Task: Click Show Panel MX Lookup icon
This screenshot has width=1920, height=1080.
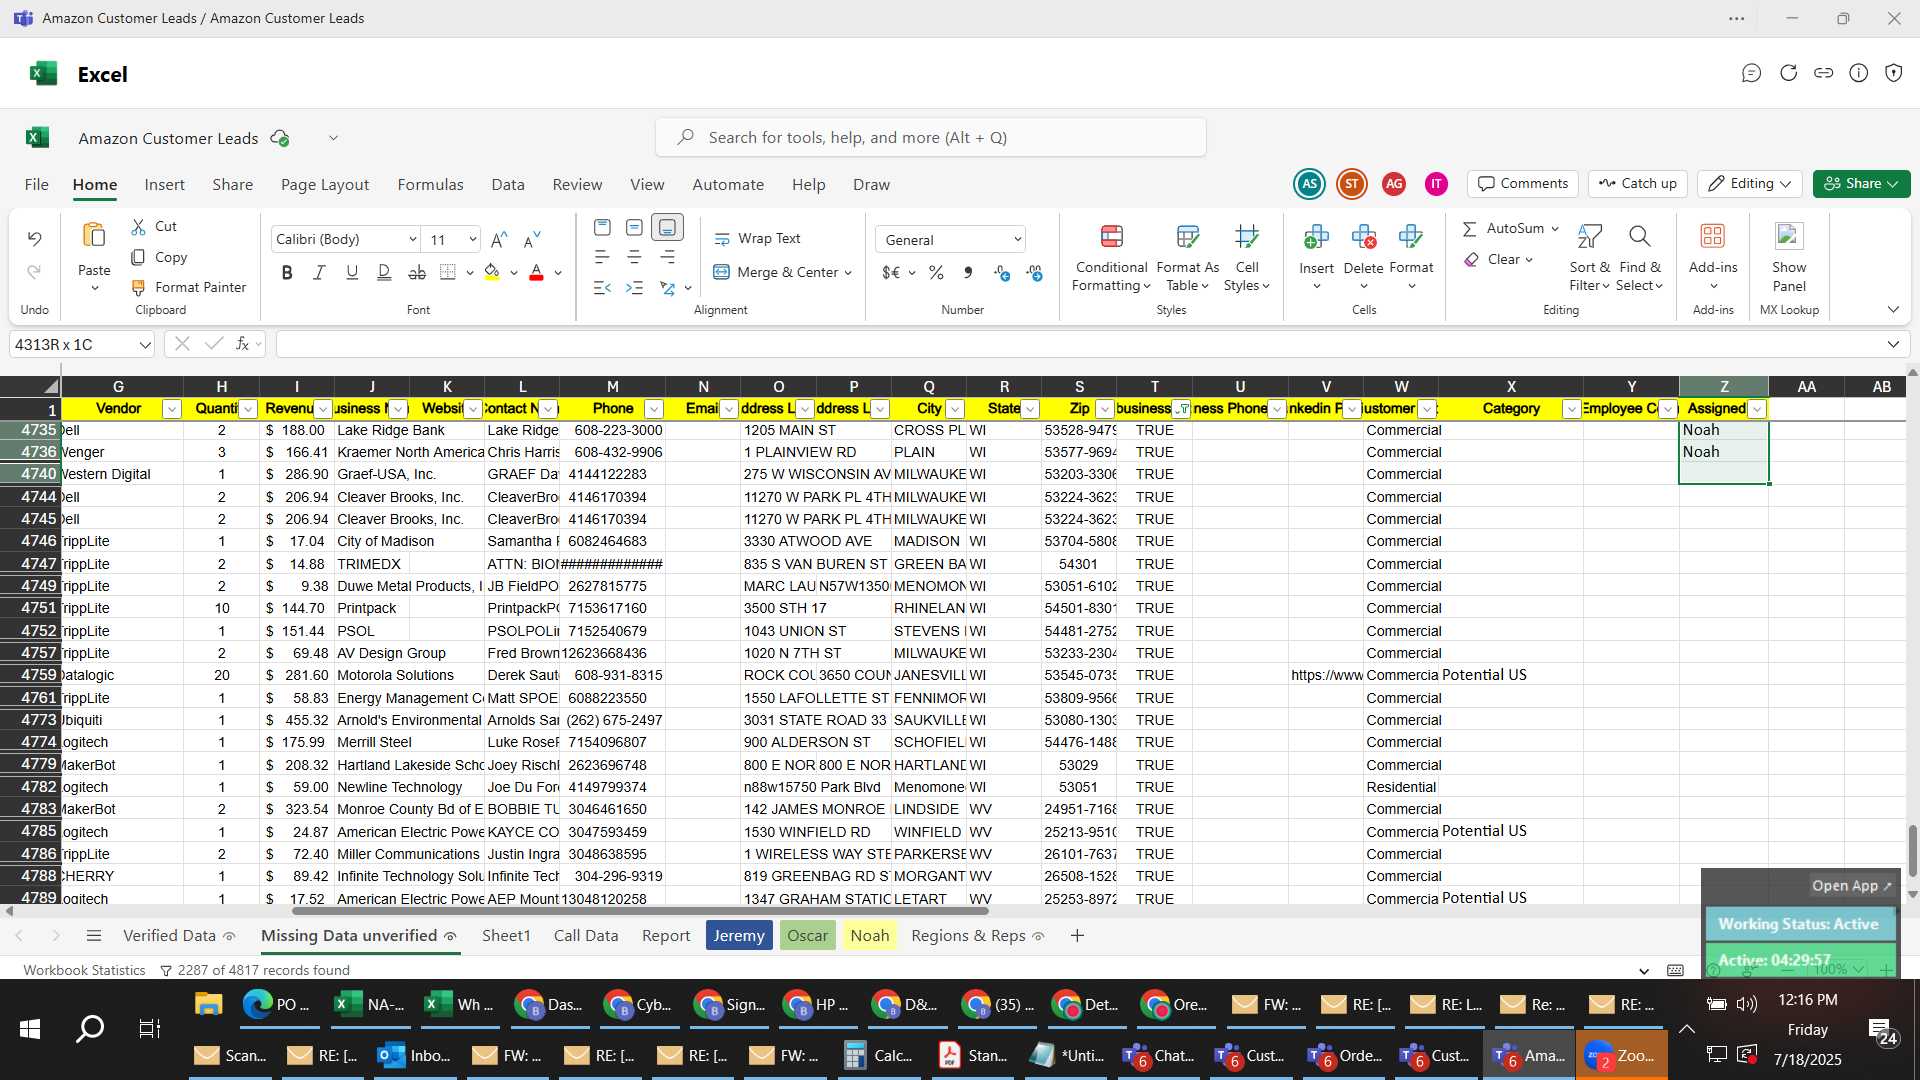Action: click(x=1788, y=236)
